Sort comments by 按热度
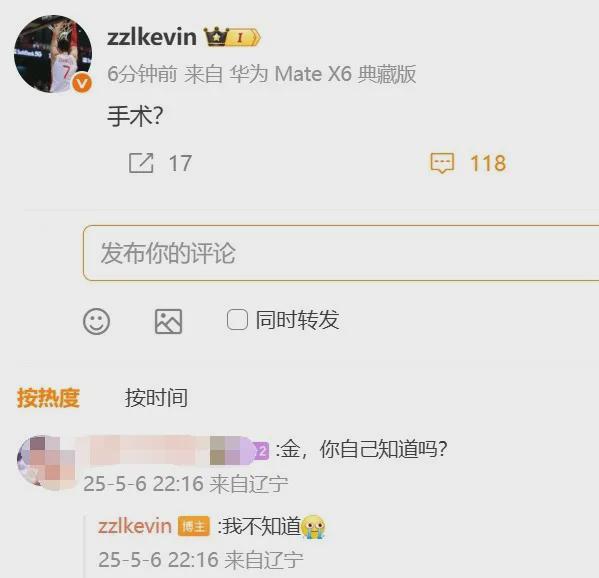This screenshot has height=578, width=599. (48, 398)
